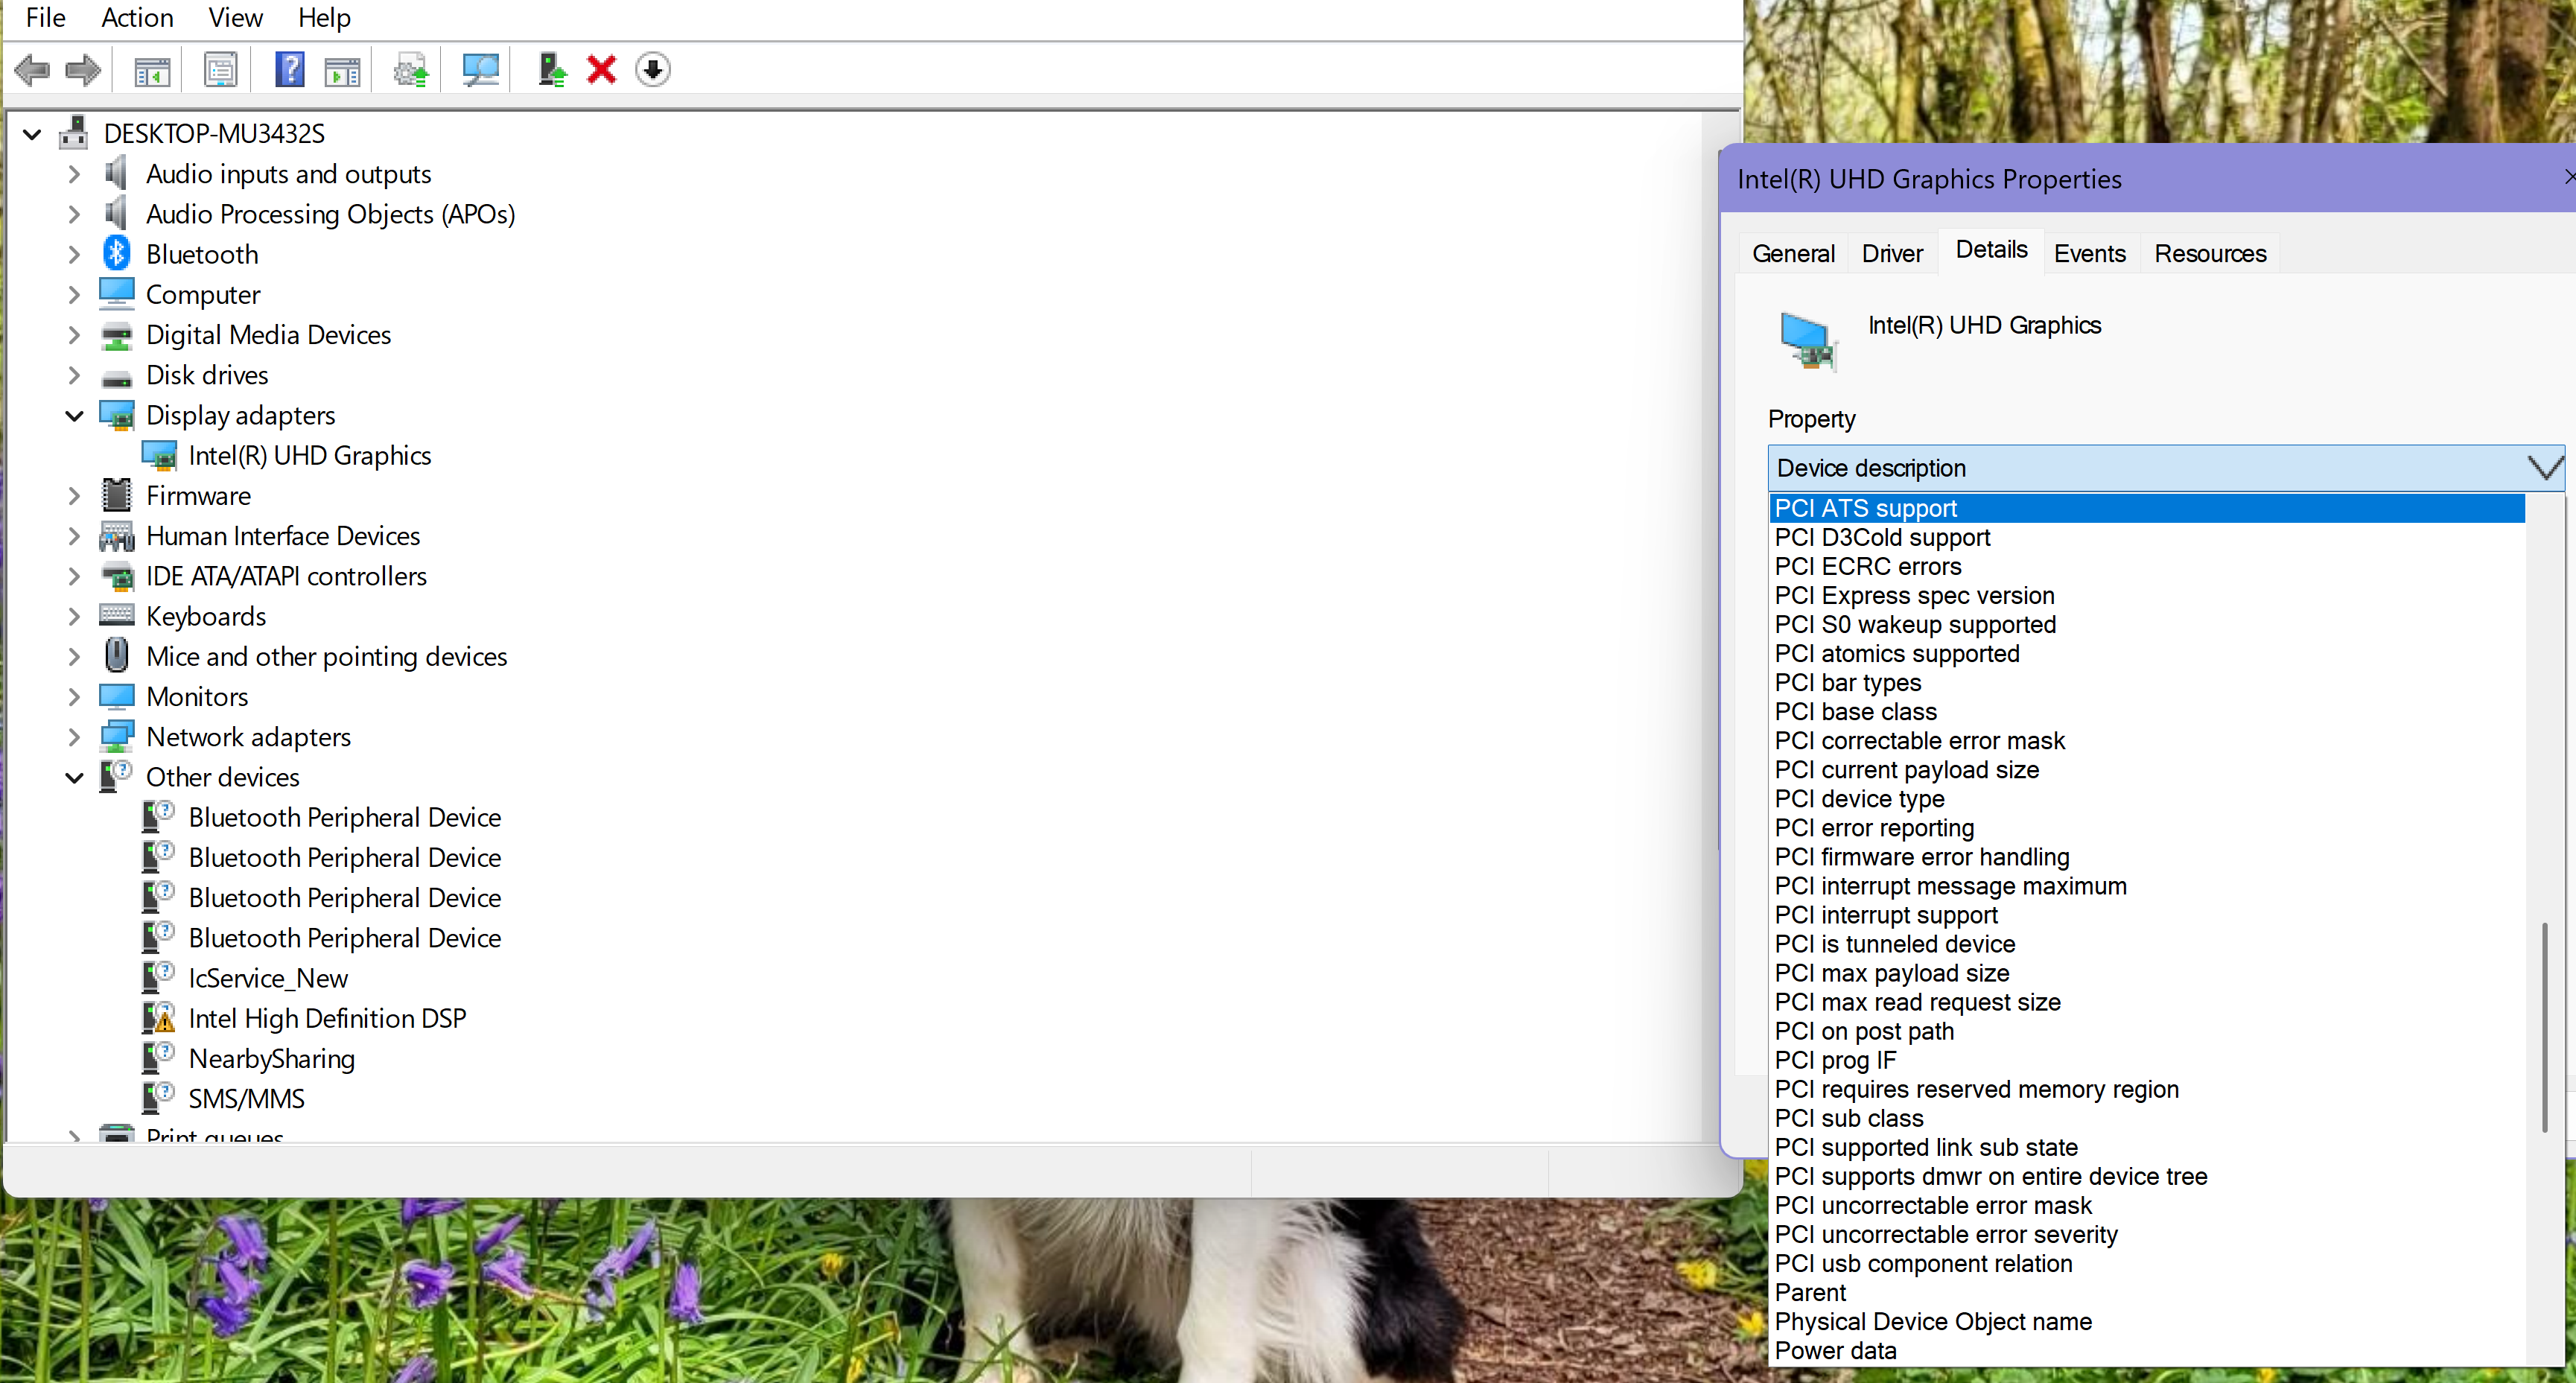The width and height of the screenshot is (2576, 1383).
Task: Click Scan for hardware changes monitor icon
Action: tap(480, 70)
